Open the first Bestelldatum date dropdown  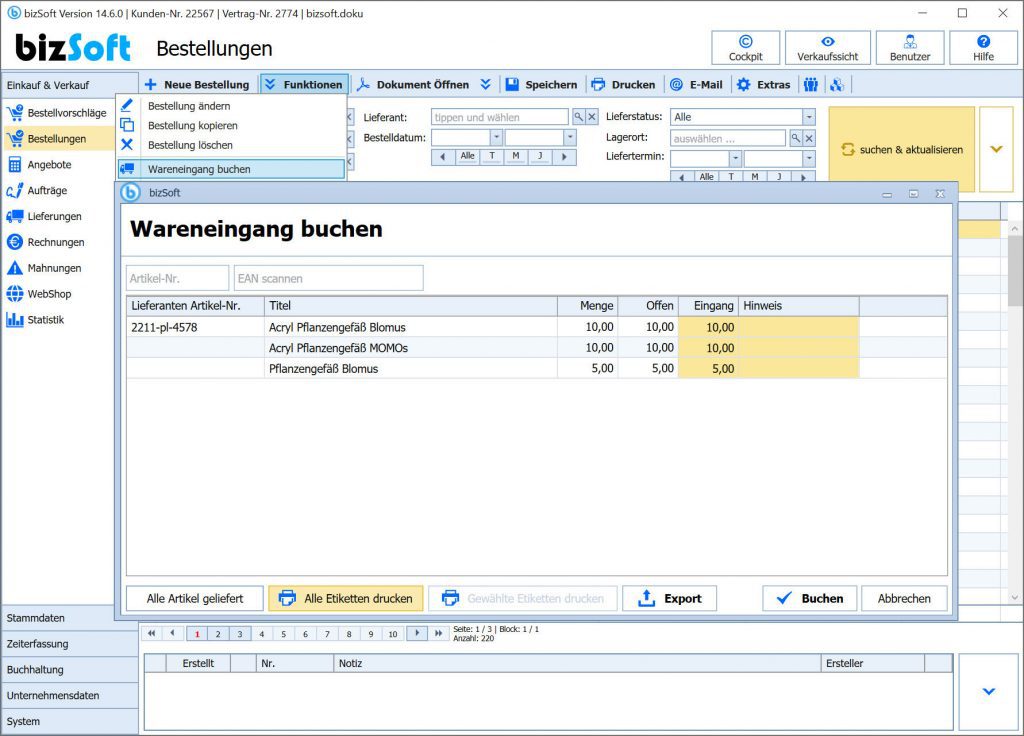click(496, 137)
